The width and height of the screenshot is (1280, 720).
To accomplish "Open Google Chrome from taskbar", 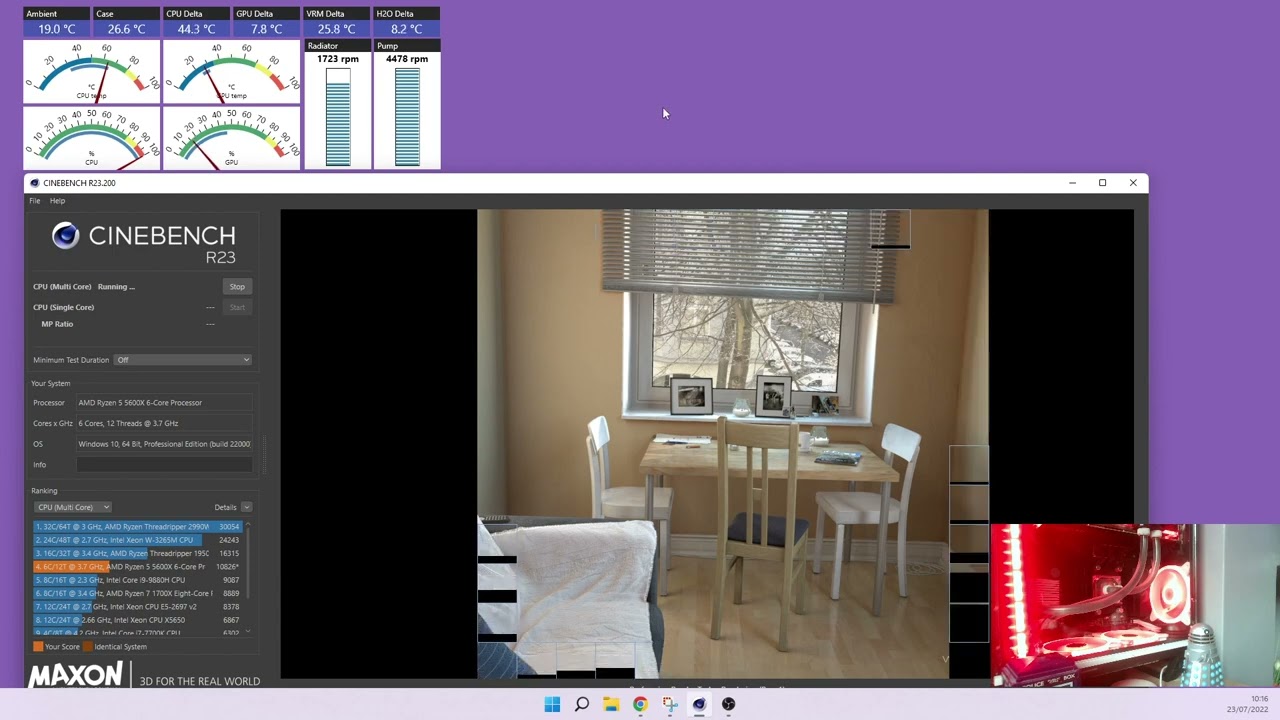I will pos(640,704).
